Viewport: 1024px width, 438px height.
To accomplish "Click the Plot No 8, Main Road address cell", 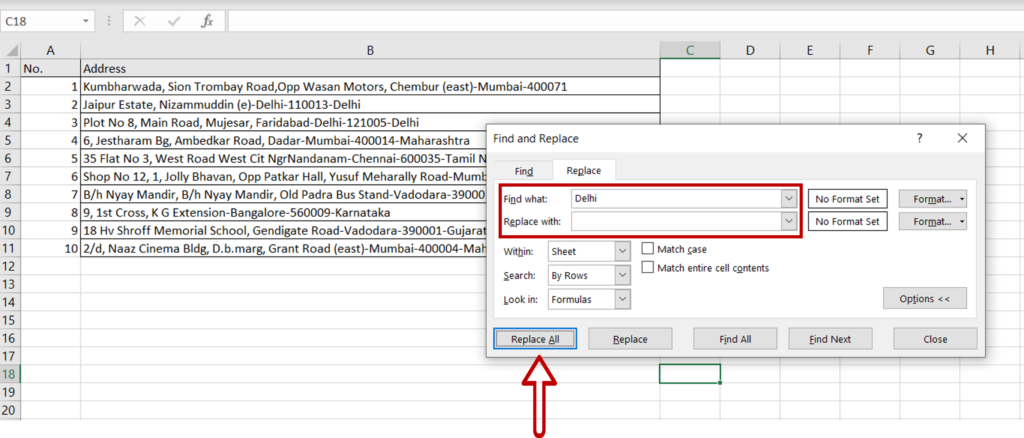I will (370, 122).
